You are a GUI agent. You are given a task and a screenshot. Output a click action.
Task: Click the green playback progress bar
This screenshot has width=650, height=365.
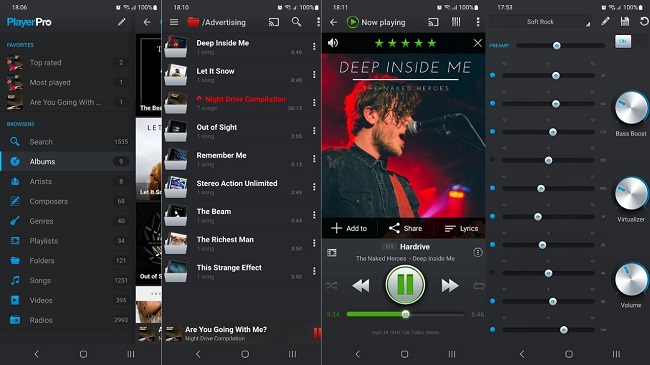pyautogui.click(x=405, y=314)
